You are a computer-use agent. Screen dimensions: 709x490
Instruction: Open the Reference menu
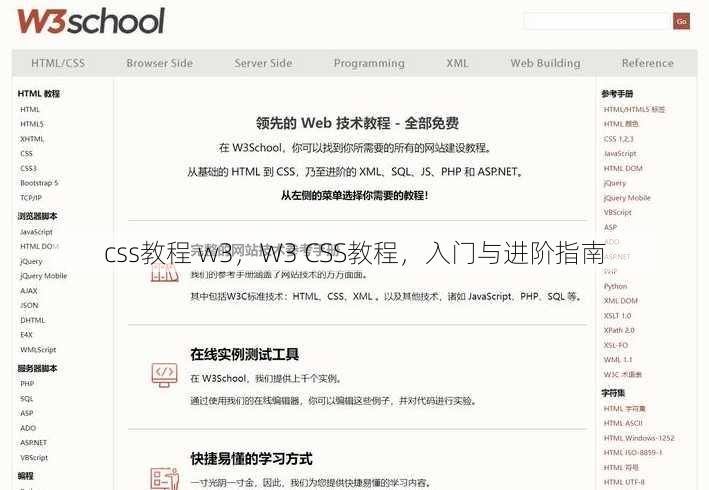click(648, 63)
